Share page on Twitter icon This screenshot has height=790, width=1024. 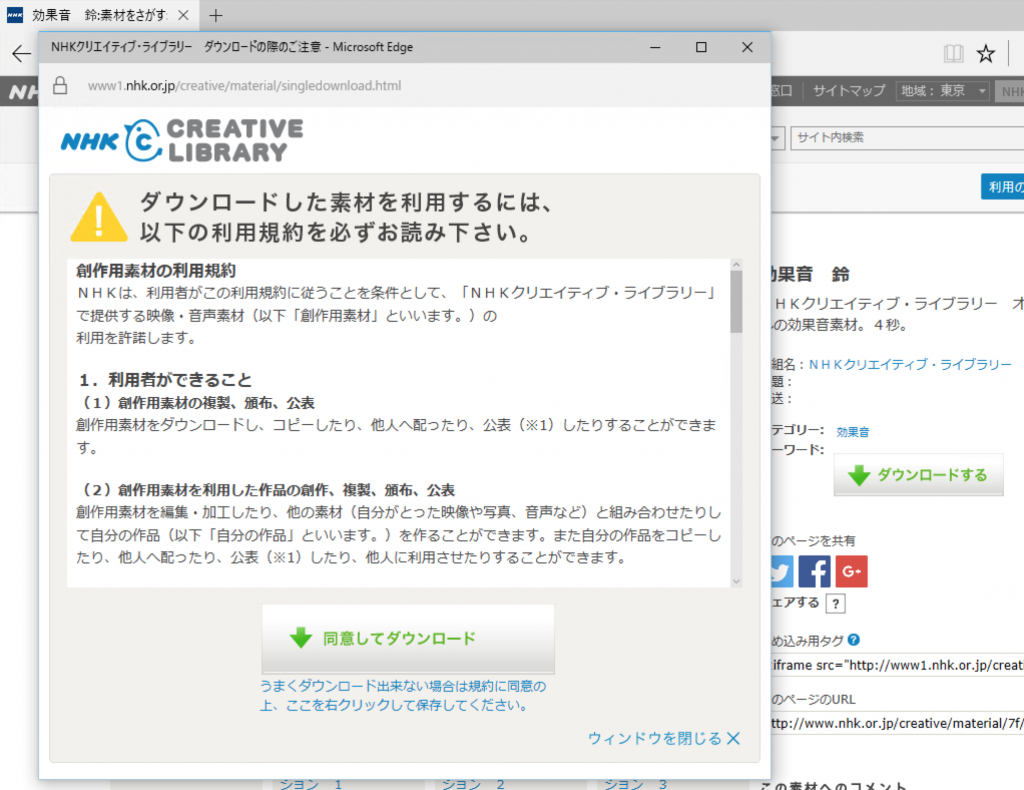tap(782, 571)
